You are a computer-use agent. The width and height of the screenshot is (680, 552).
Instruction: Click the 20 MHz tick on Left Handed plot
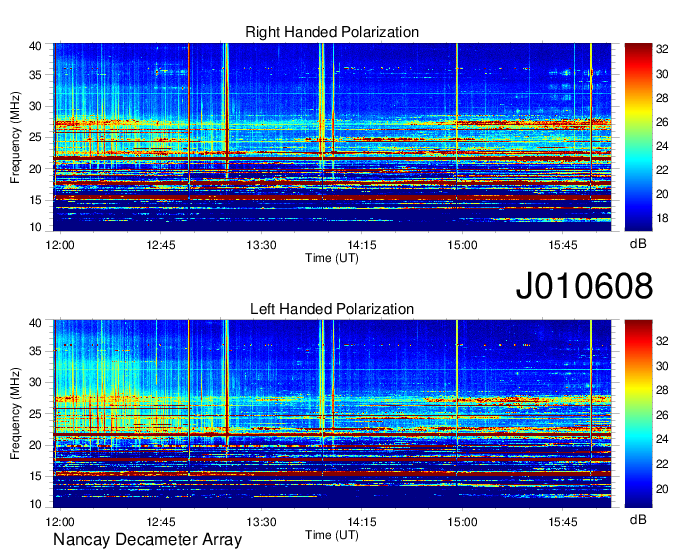point(35,445)
